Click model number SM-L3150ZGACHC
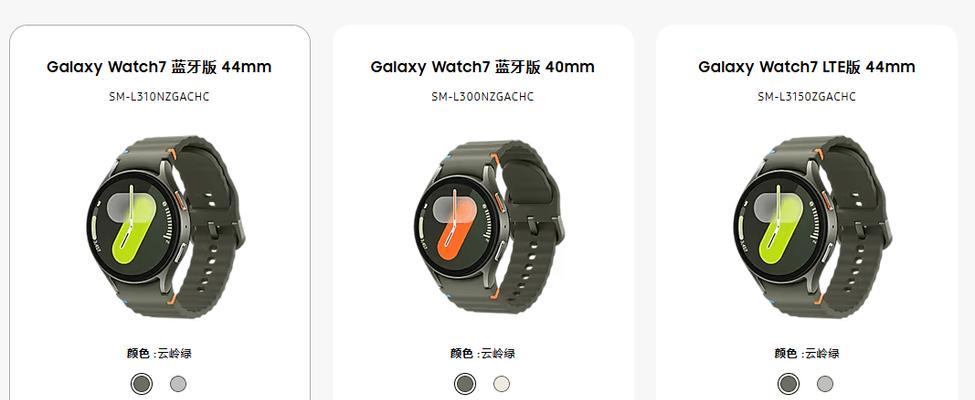The image size is (975, 400). tap(806, 96)
